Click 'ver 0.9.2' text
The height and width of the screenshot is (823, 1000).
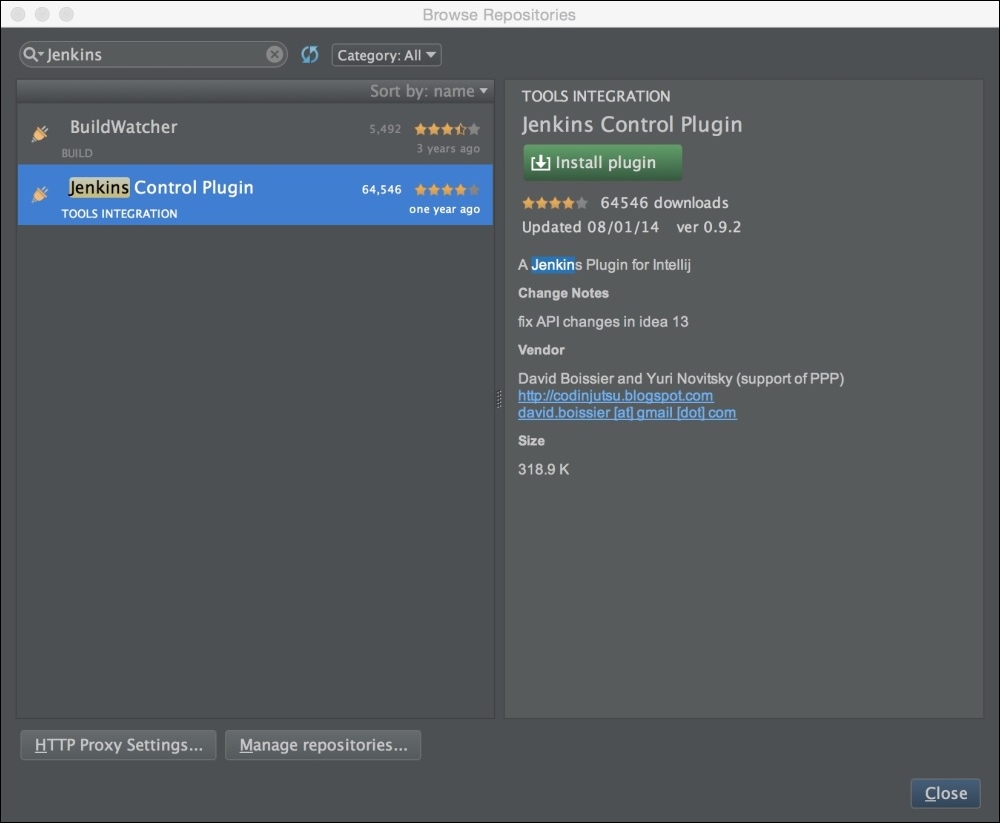point(709,227)
